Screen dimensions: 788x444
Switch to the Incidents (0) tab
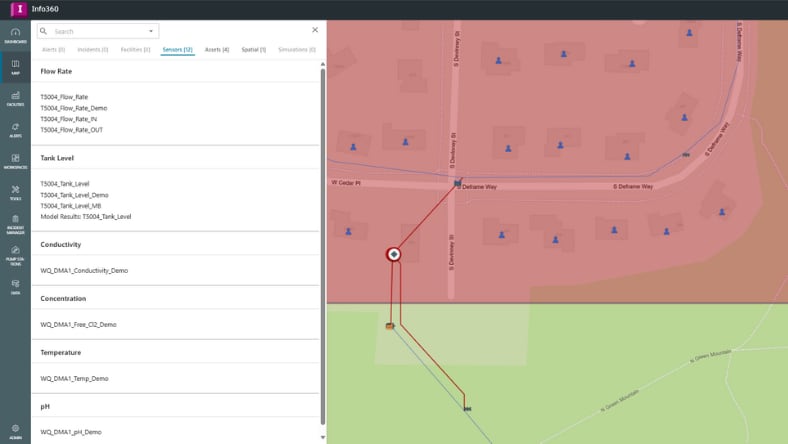(x=92, y=50)
